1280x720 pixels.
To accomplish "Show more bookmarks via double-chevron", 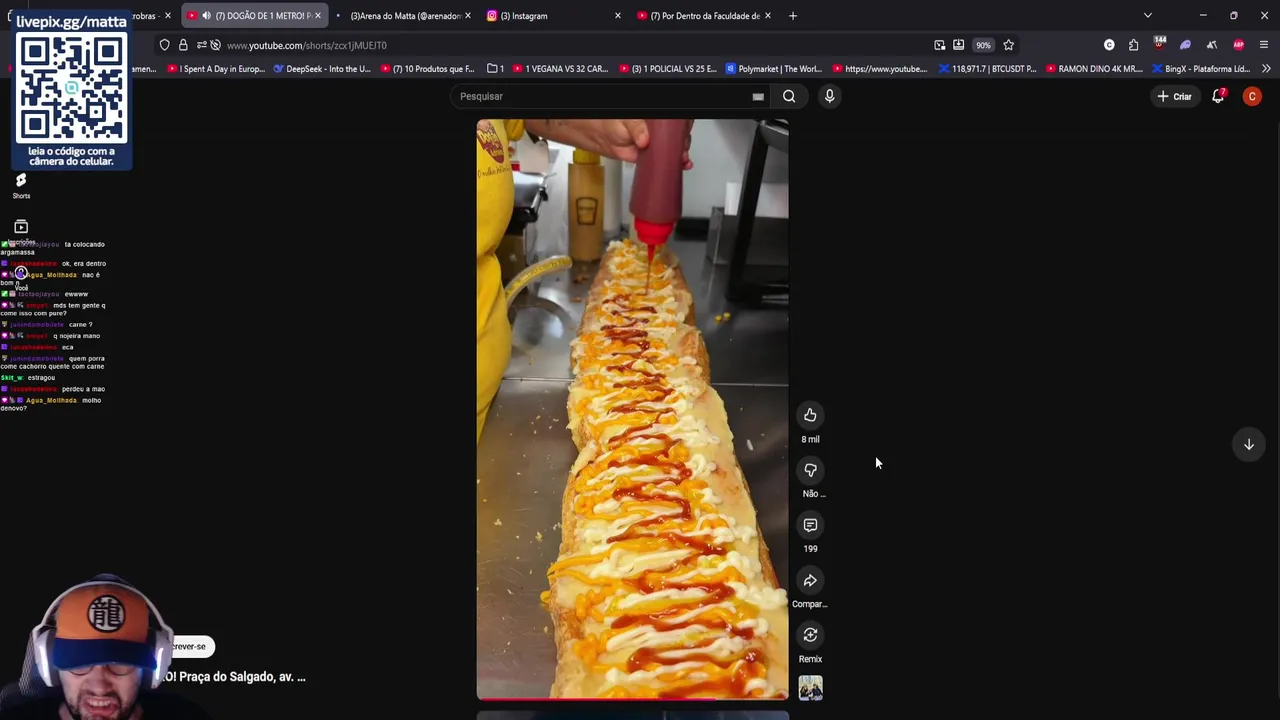I will (1266, 69).
